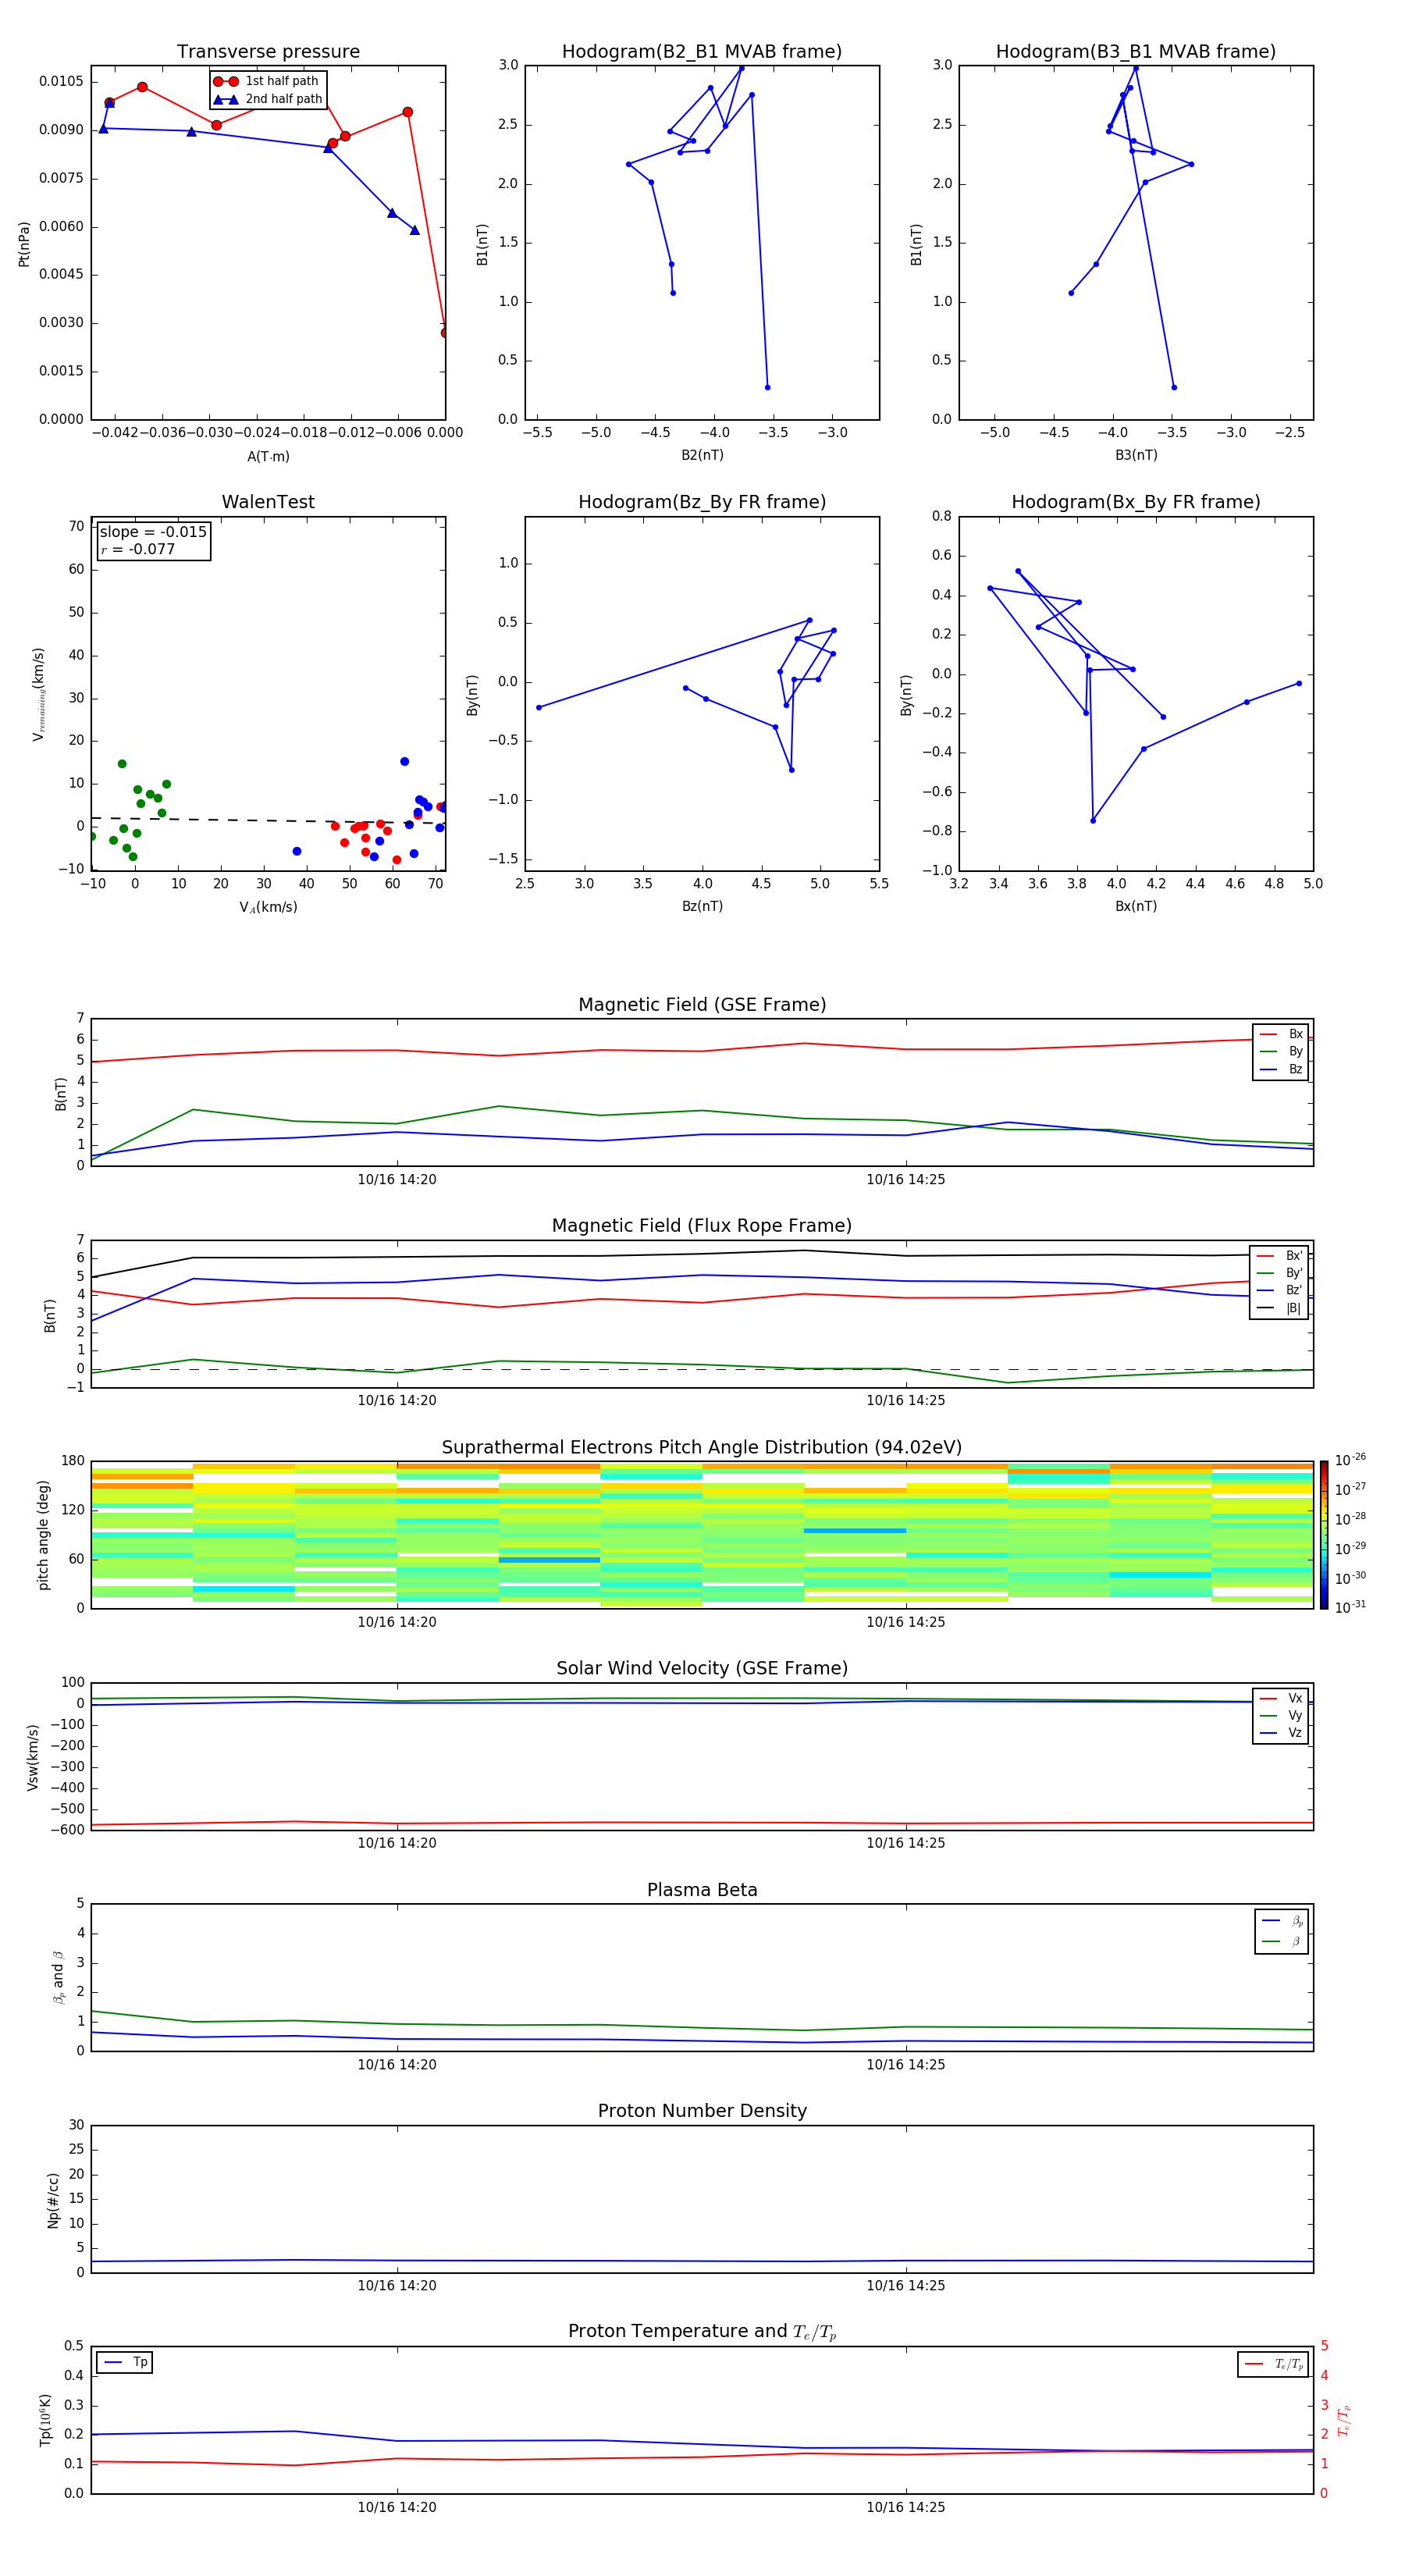Viewport: 1405px width, 2576px height.
Task: Select "|B|" in the flux rope legend
Action: coord(1280,1308)
